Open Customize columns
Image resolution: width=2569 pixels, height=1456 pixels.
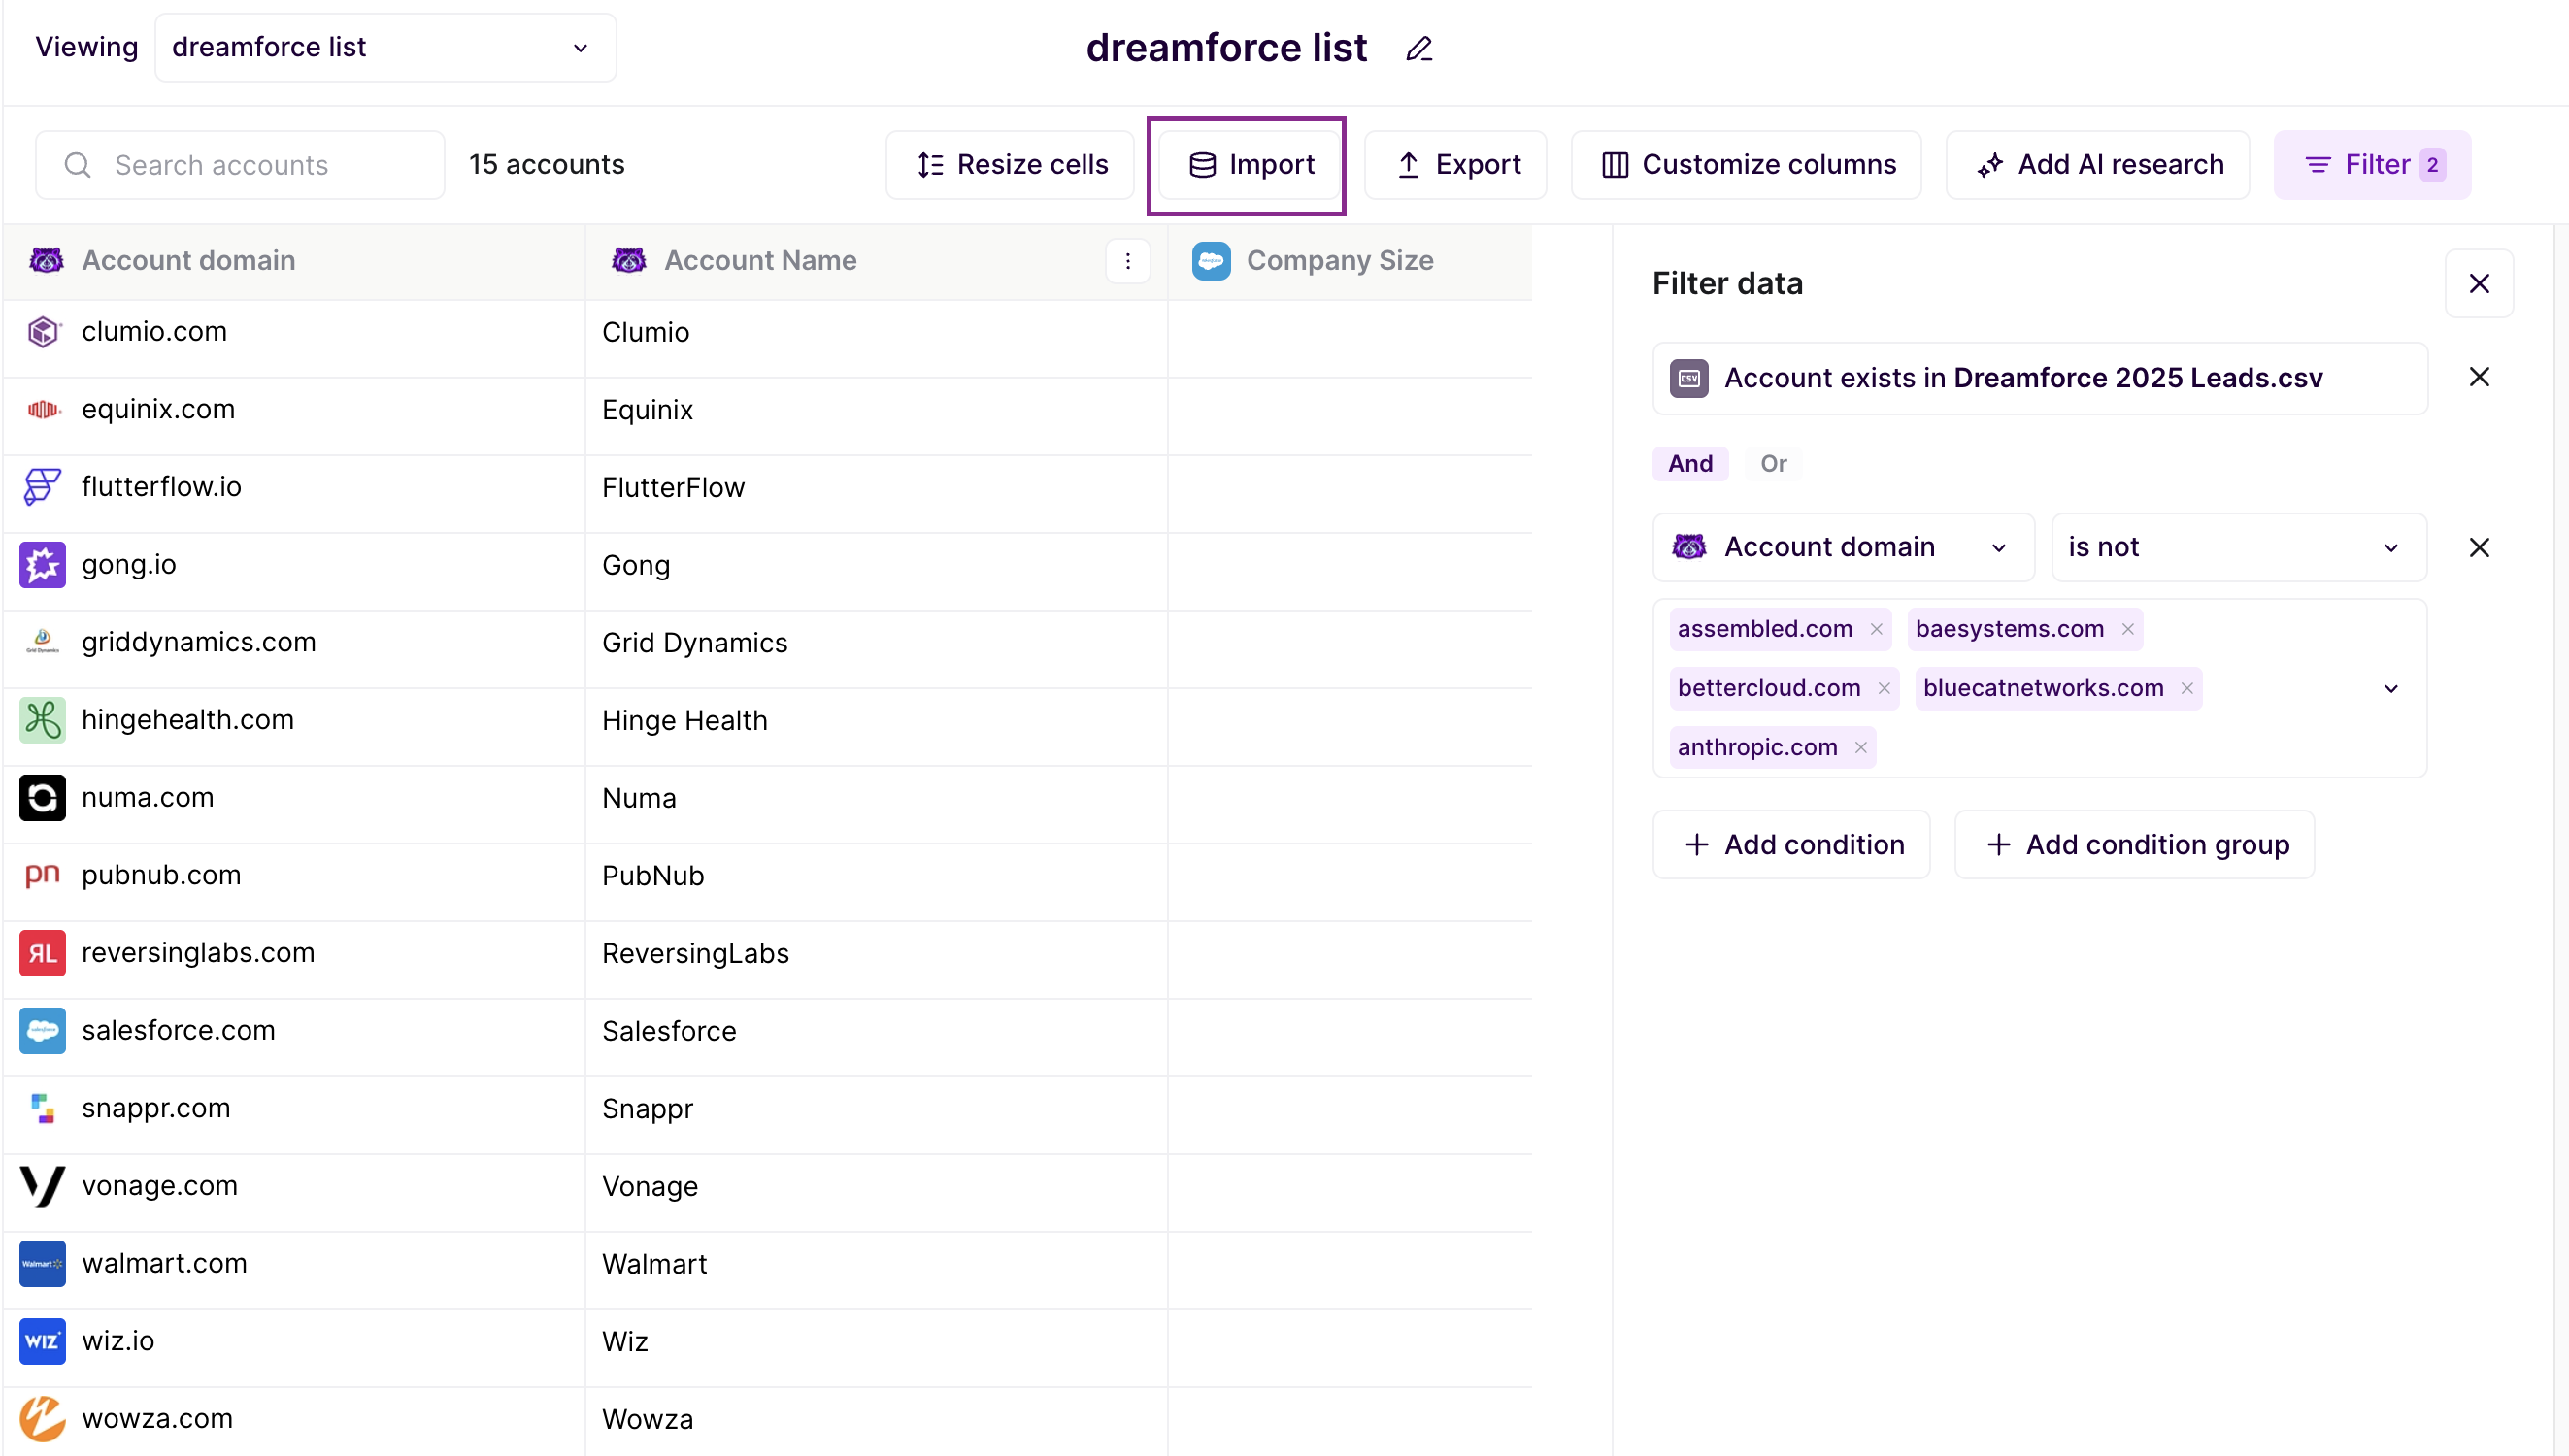pos(1747,165)
